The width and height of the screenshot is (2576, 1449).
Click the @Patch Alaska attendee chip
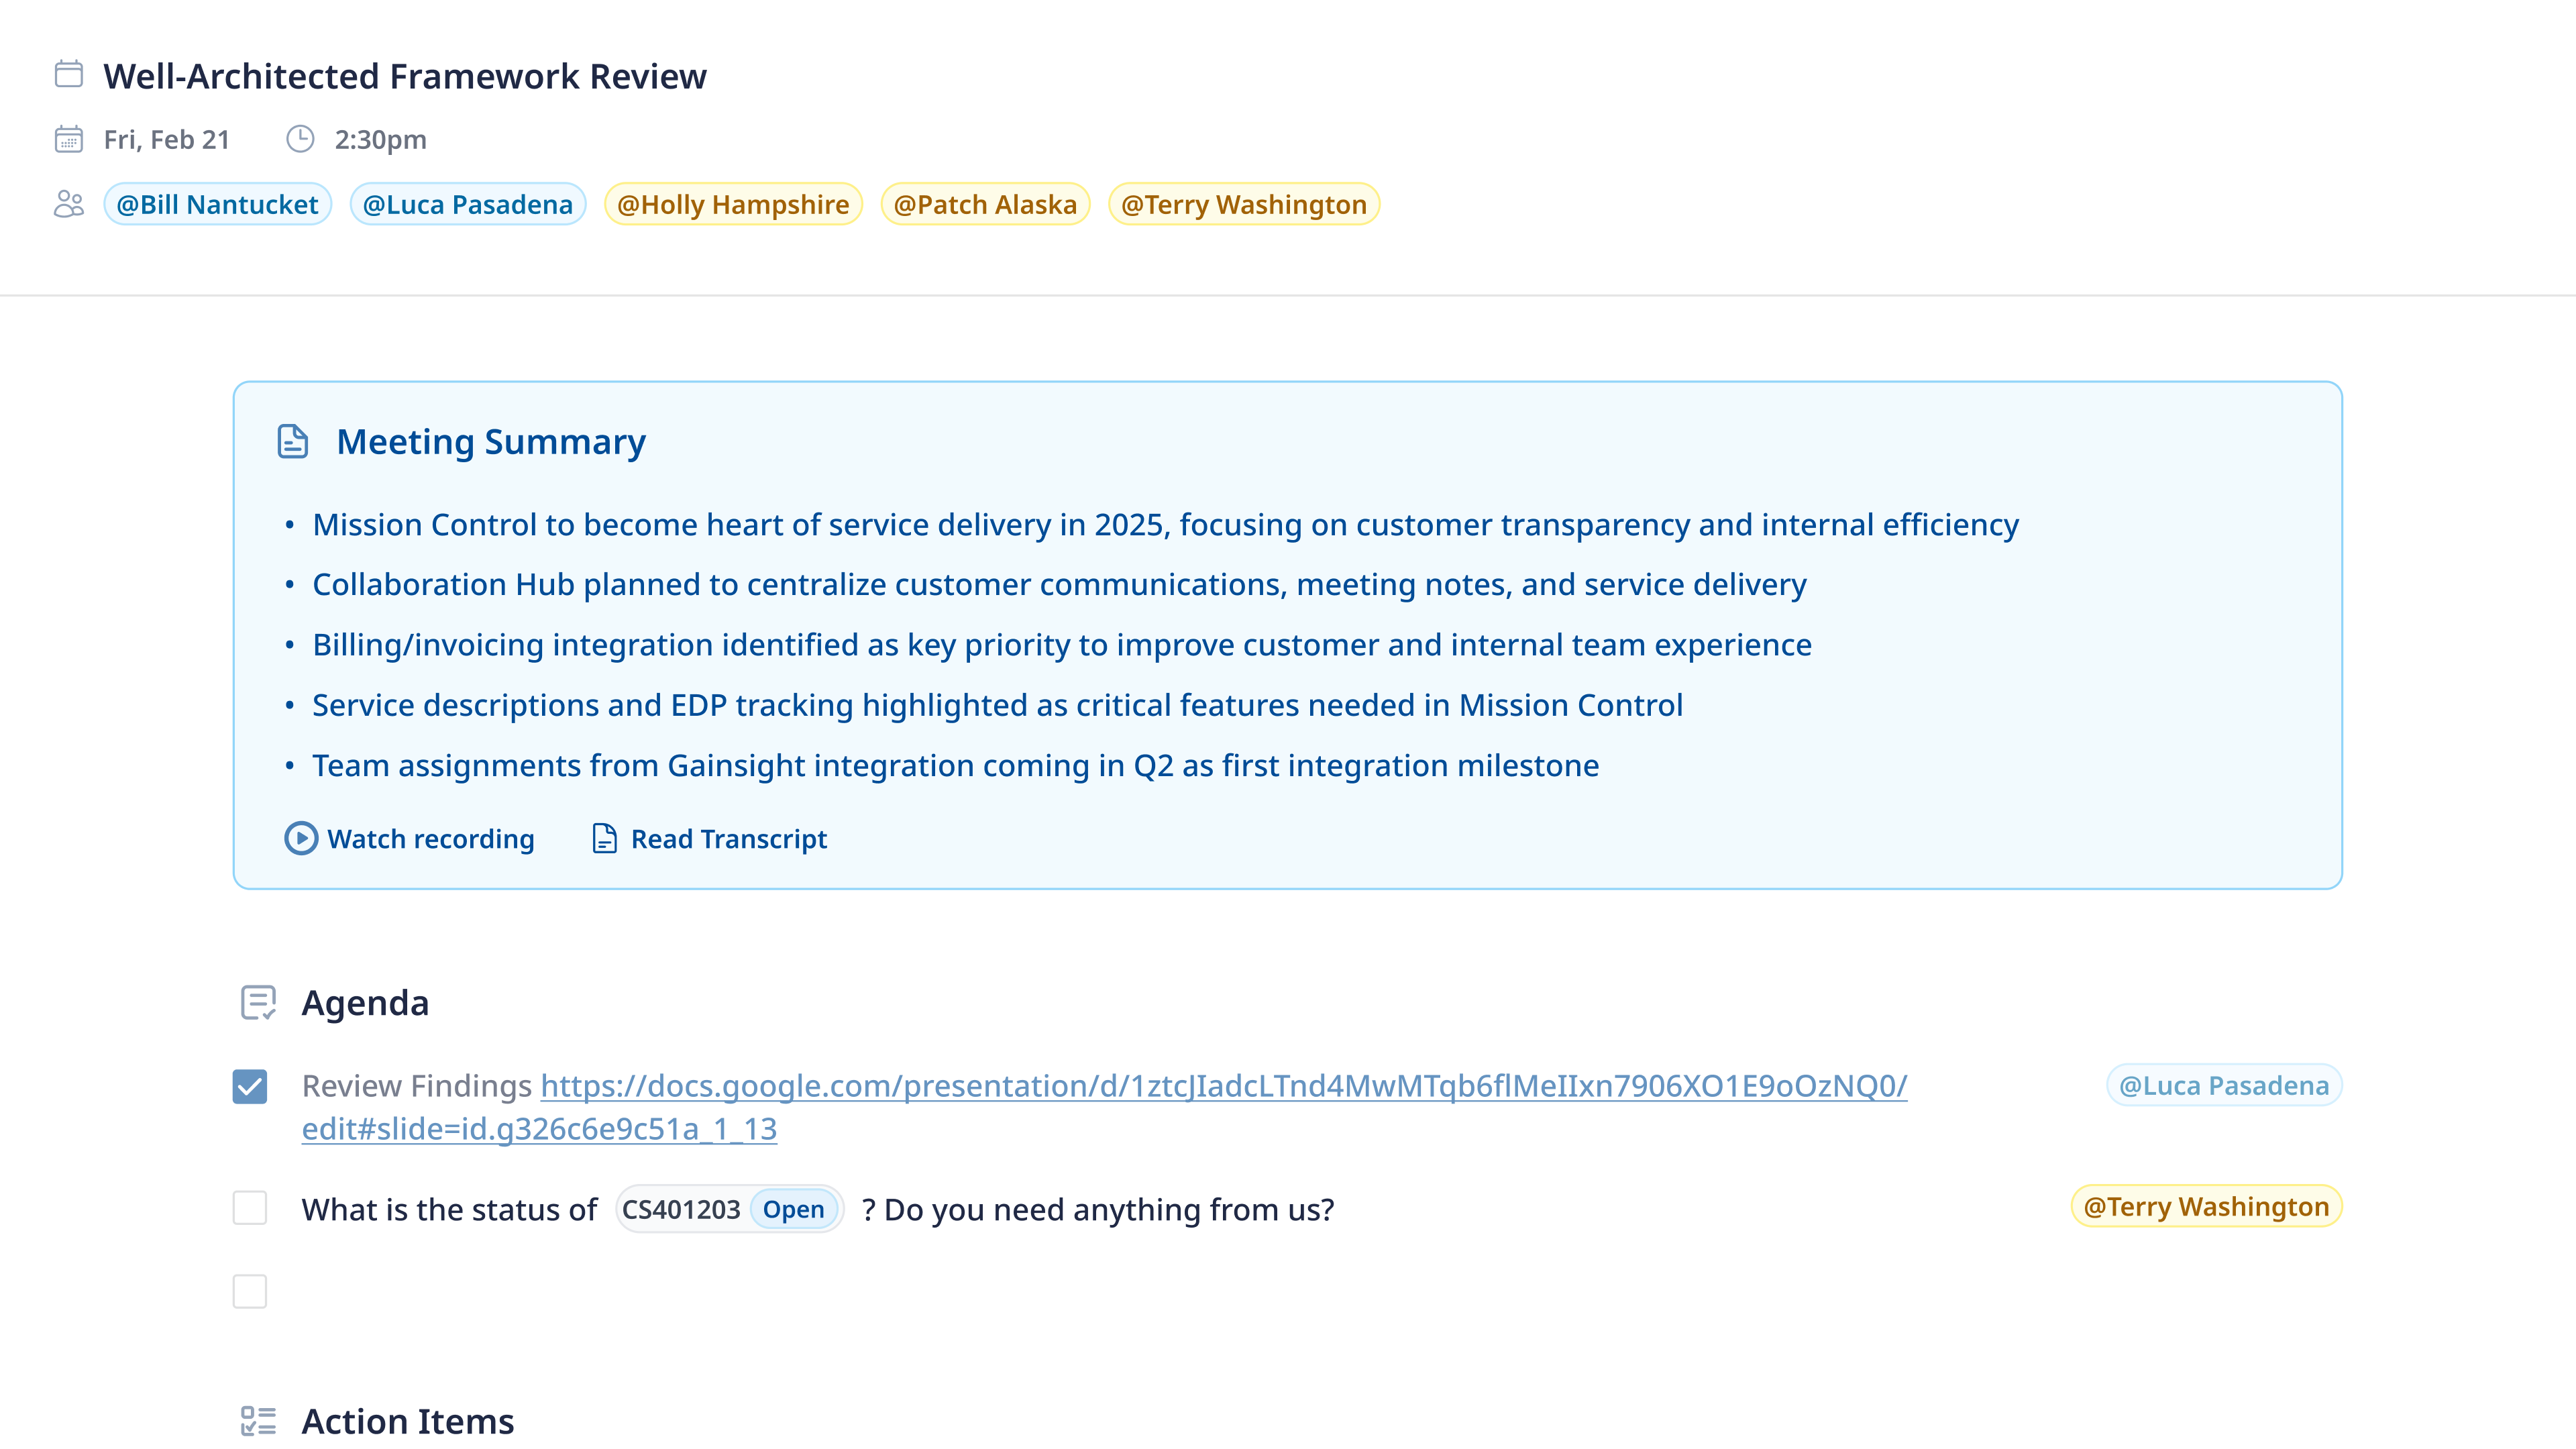click(985, 204)
